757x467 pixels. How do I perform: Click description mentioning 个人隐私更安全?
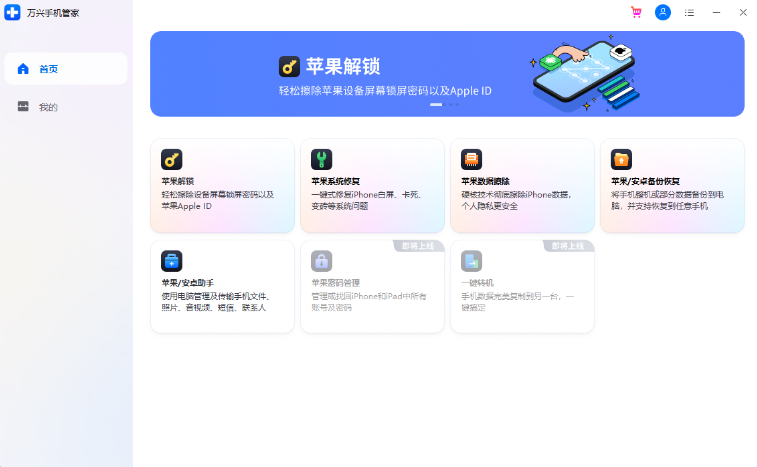click(517, 200)
